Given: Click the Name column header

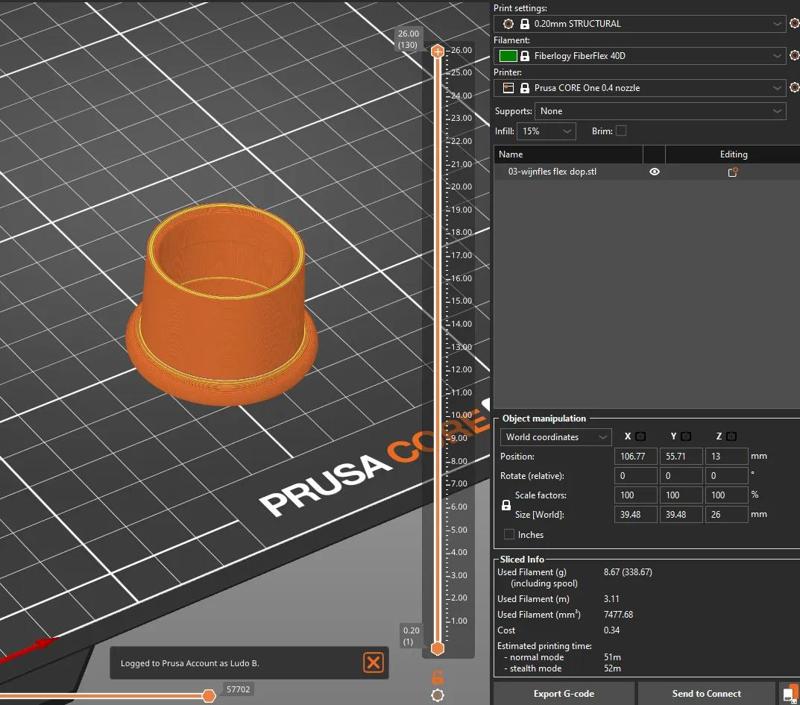Looking at the screenshot, I should pos(568,154).
